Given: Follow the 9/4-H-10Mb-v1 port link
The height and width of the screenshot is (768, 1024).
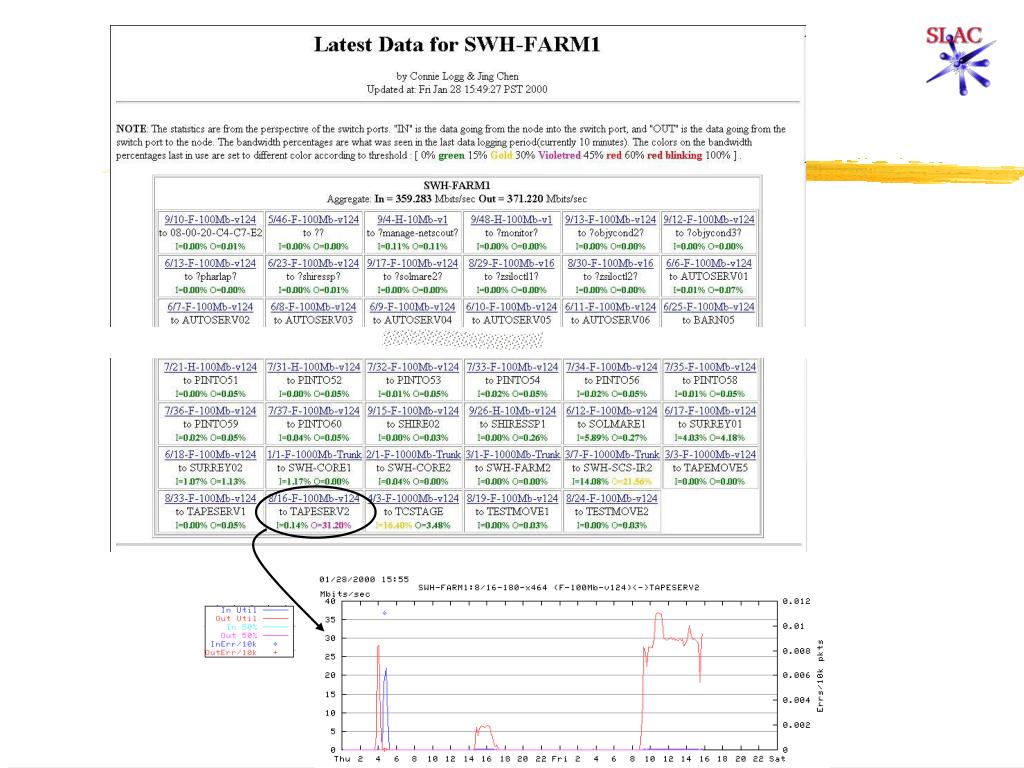Looking at the screenshot, I should (412, 219).
